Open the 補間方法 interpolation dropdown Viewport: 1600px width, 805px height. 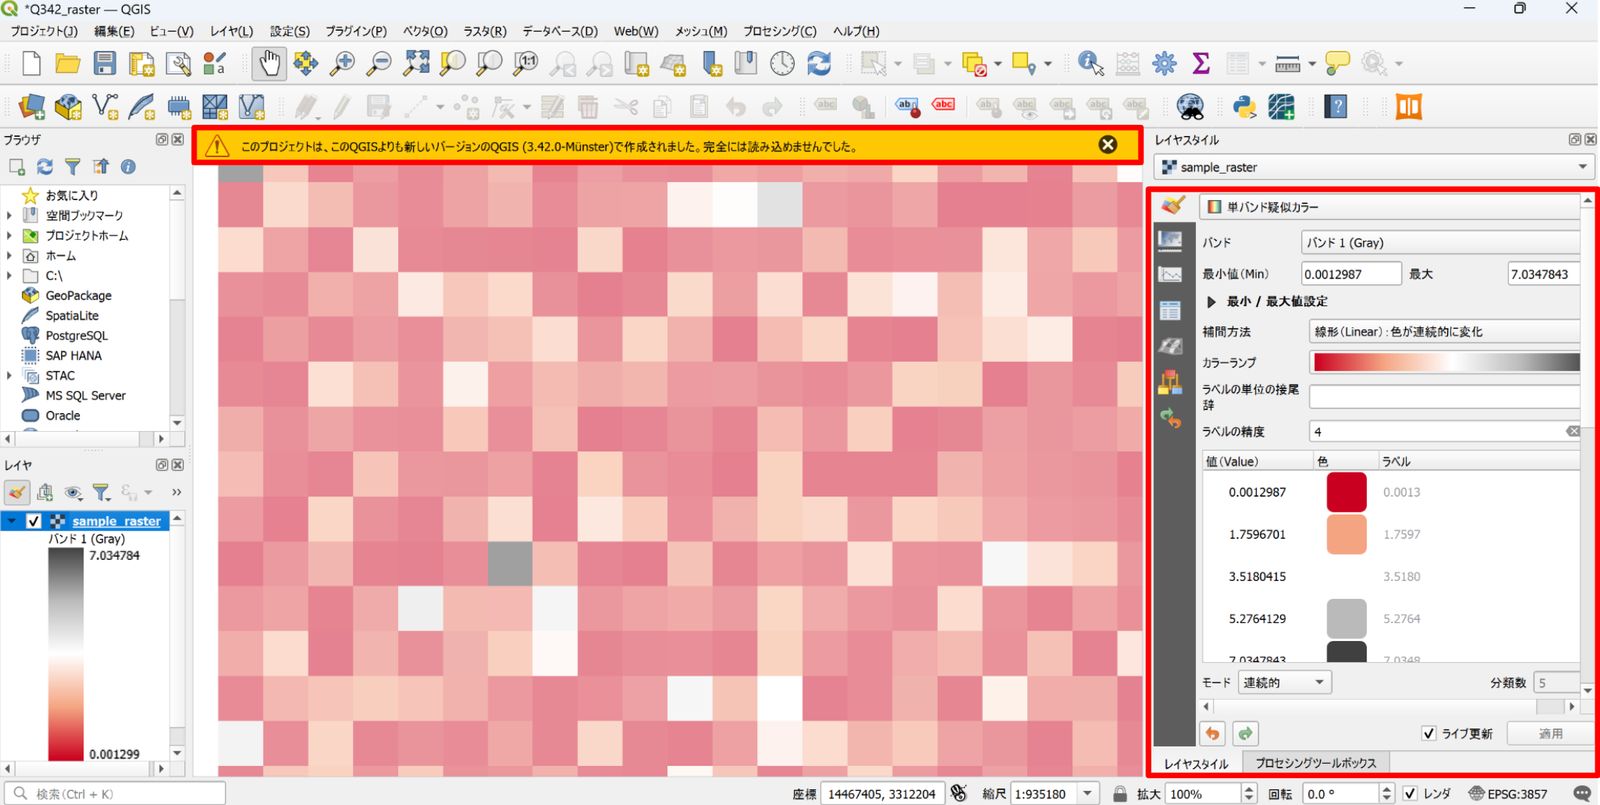pos(1445,332)
